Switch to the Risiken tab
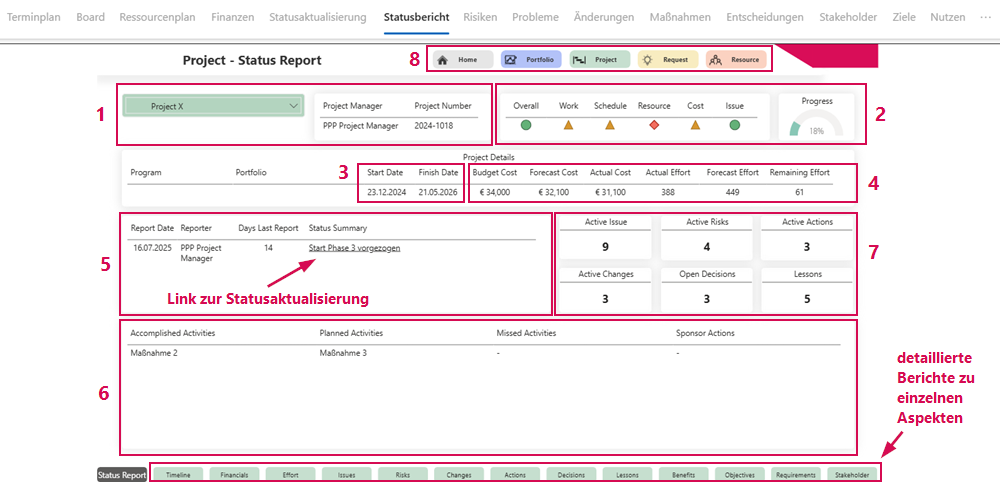 [480, 17]
